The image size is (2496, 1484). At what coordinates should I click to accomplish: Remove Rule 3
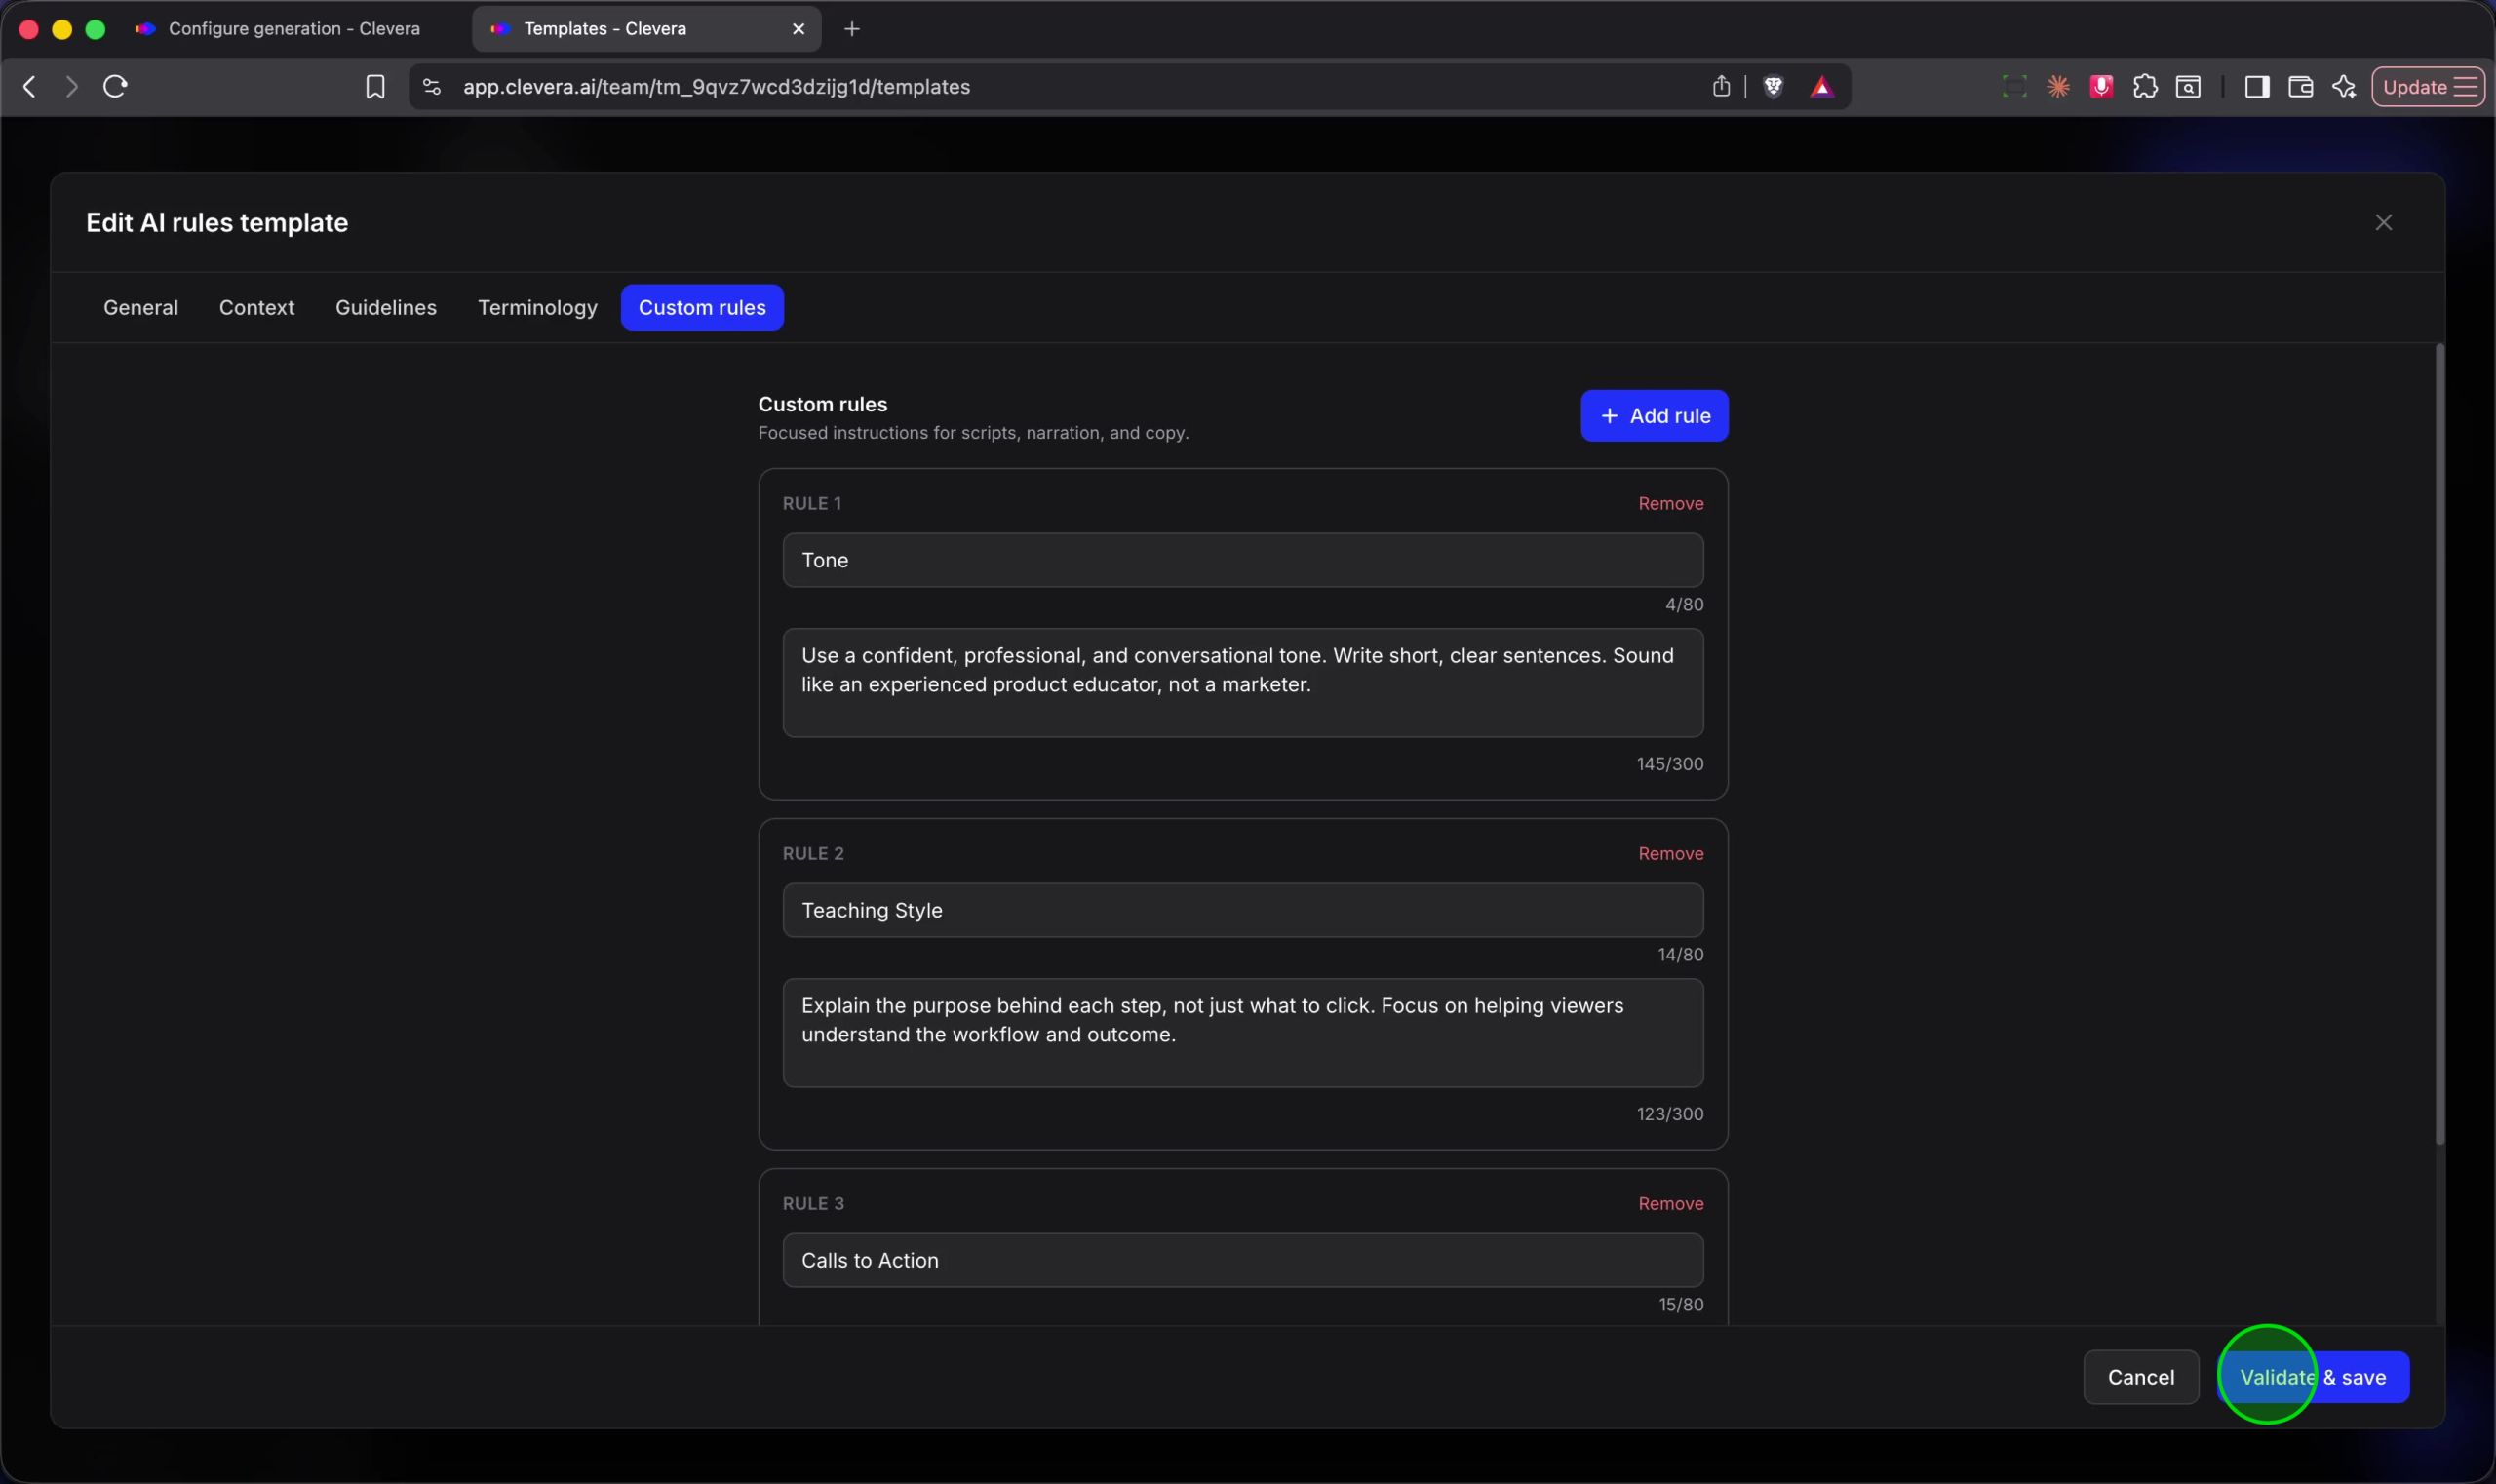click(x=1671, y=1204)
